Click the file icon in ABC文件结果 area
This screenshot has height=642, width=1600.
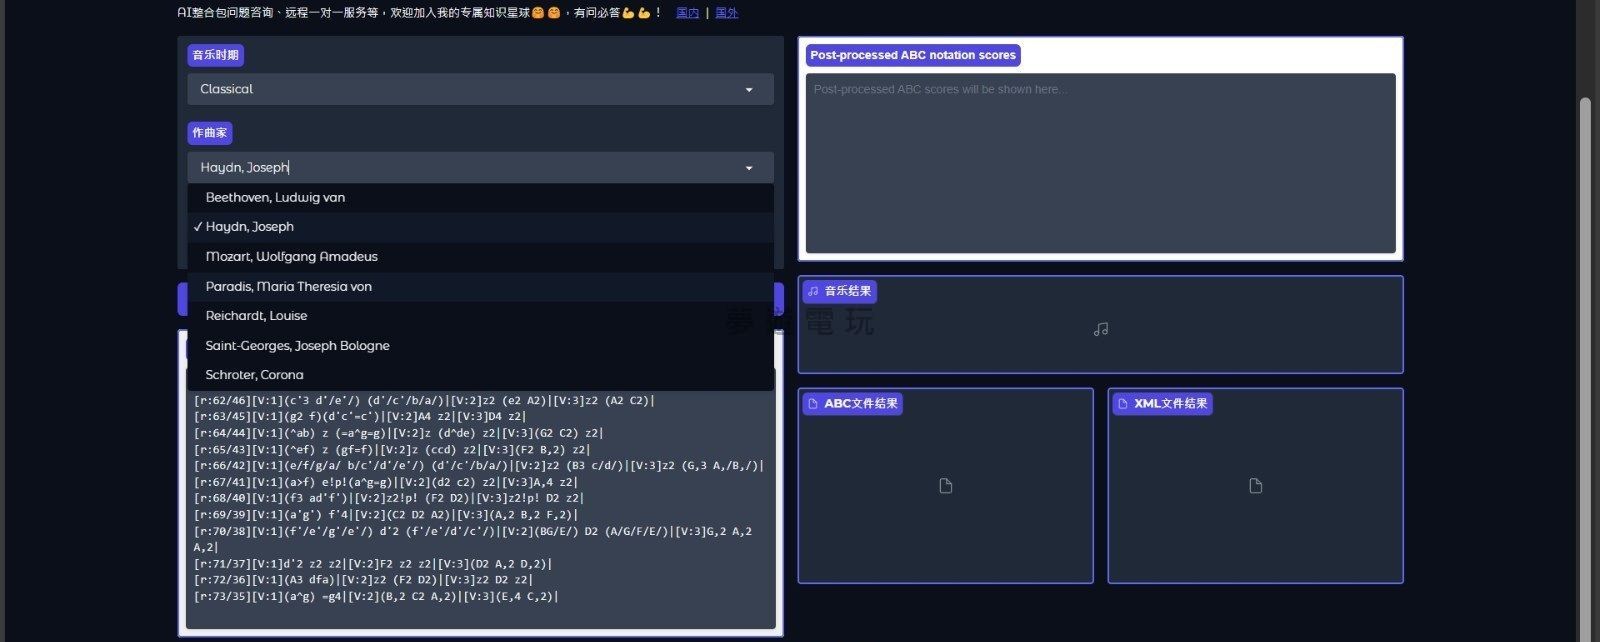pos(945,486)
